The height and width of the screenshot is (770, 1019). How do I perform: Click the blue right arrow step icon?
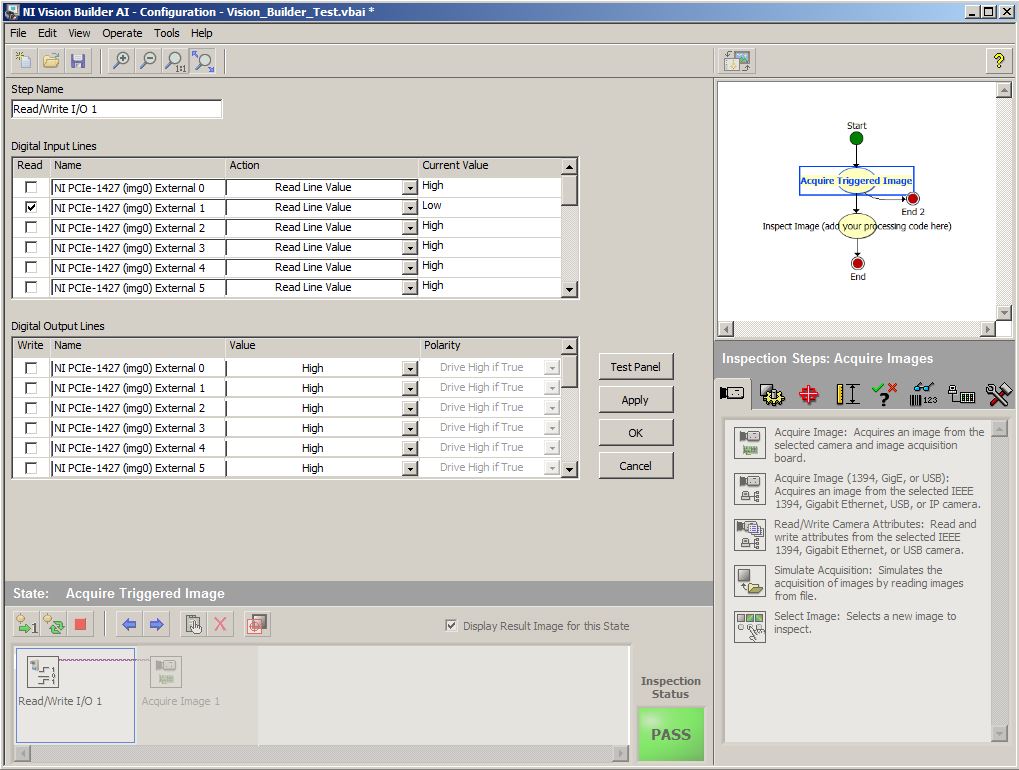[x=157, y=624]
